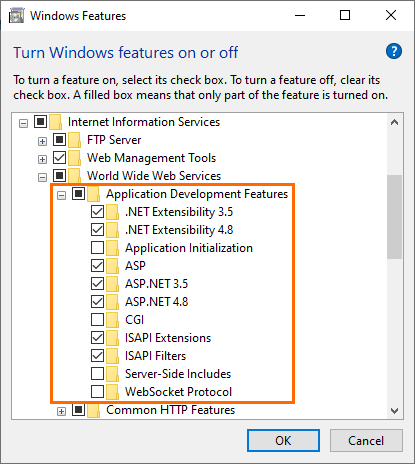
Task: Select the ISAPI Extensions tree item
Action: (x=168, y=338)
